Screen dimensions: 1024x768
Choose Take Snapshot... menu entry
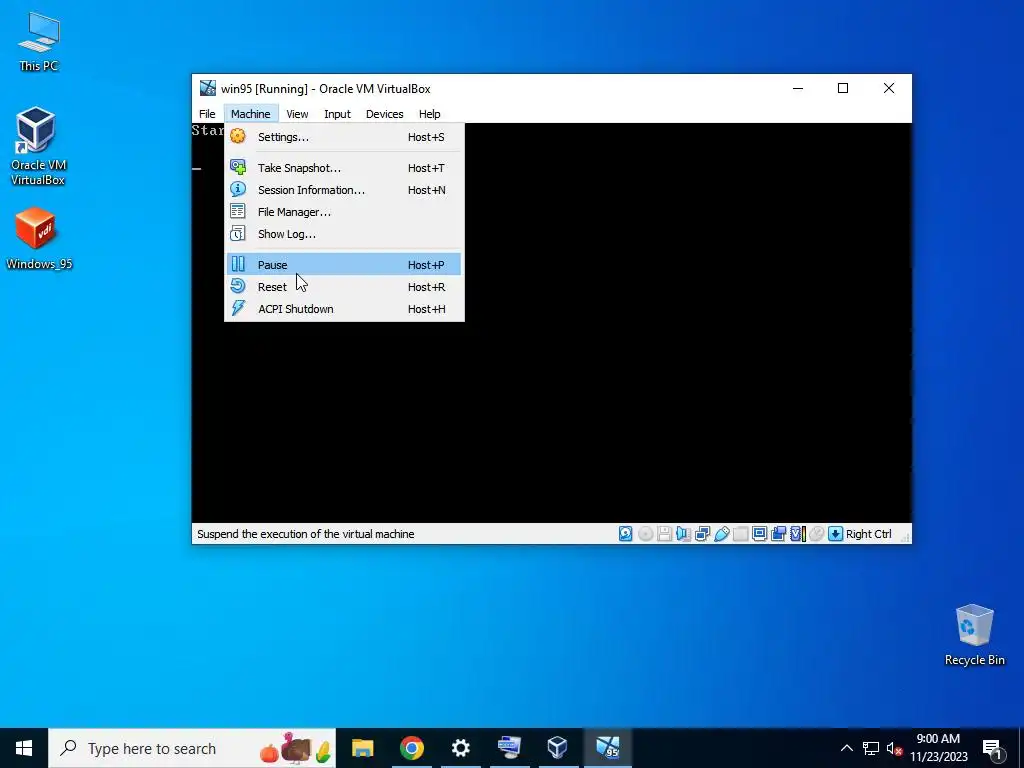344,168
